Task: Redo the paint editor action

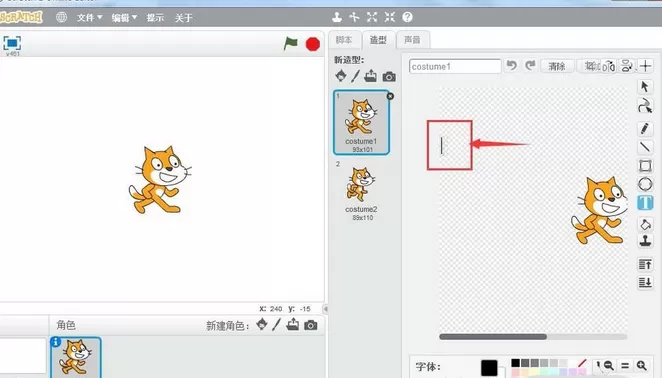Action: [x=530, y=65]
